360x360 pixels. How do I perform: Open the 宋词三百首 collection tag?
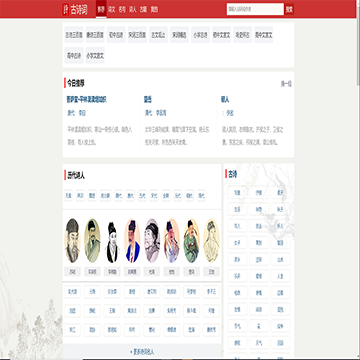(x=137, y=35)
